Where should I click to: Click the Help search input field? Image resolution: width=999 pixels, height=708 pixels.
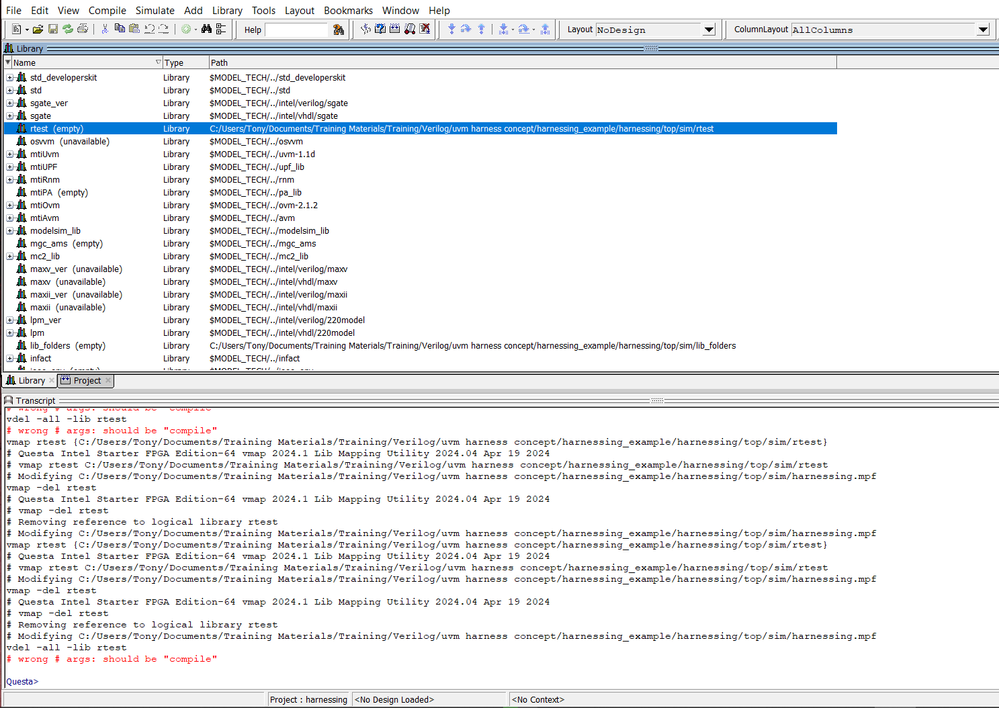point(296,30)
